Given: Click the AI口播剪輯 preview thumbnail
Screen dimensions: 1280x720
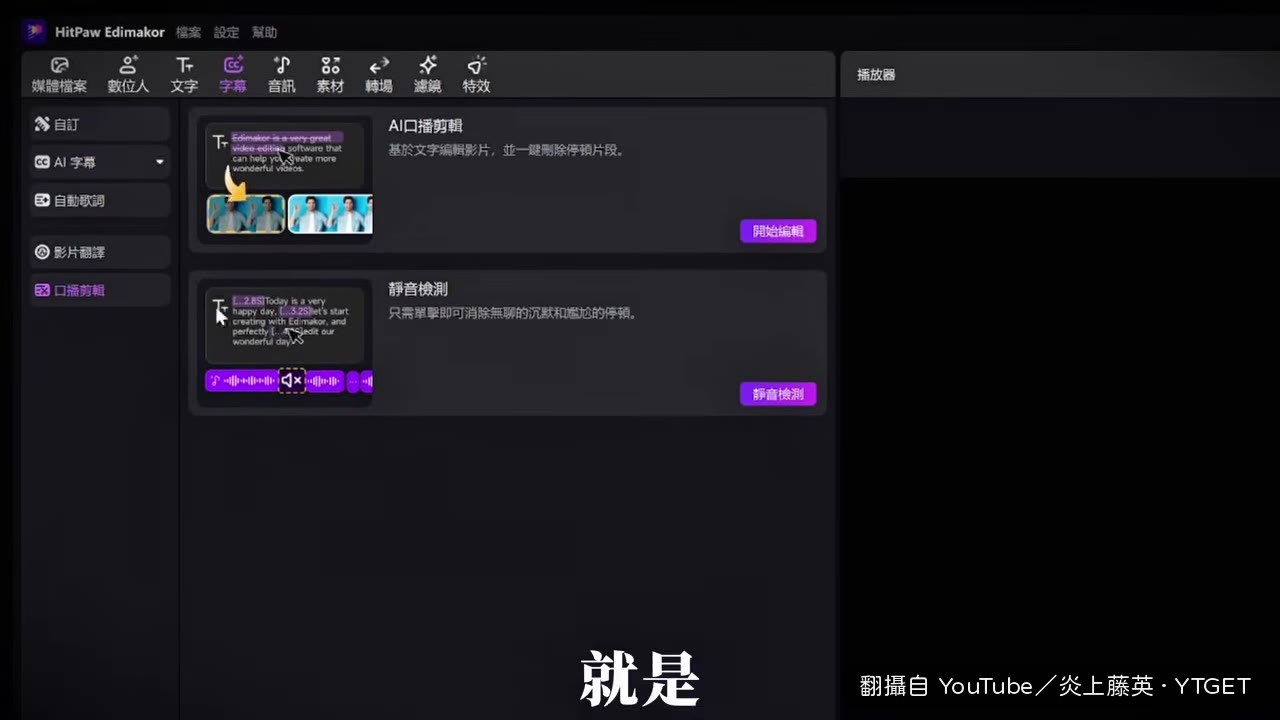Looking at the screenshot, I should pyautogui.click(x=285, y=180).
